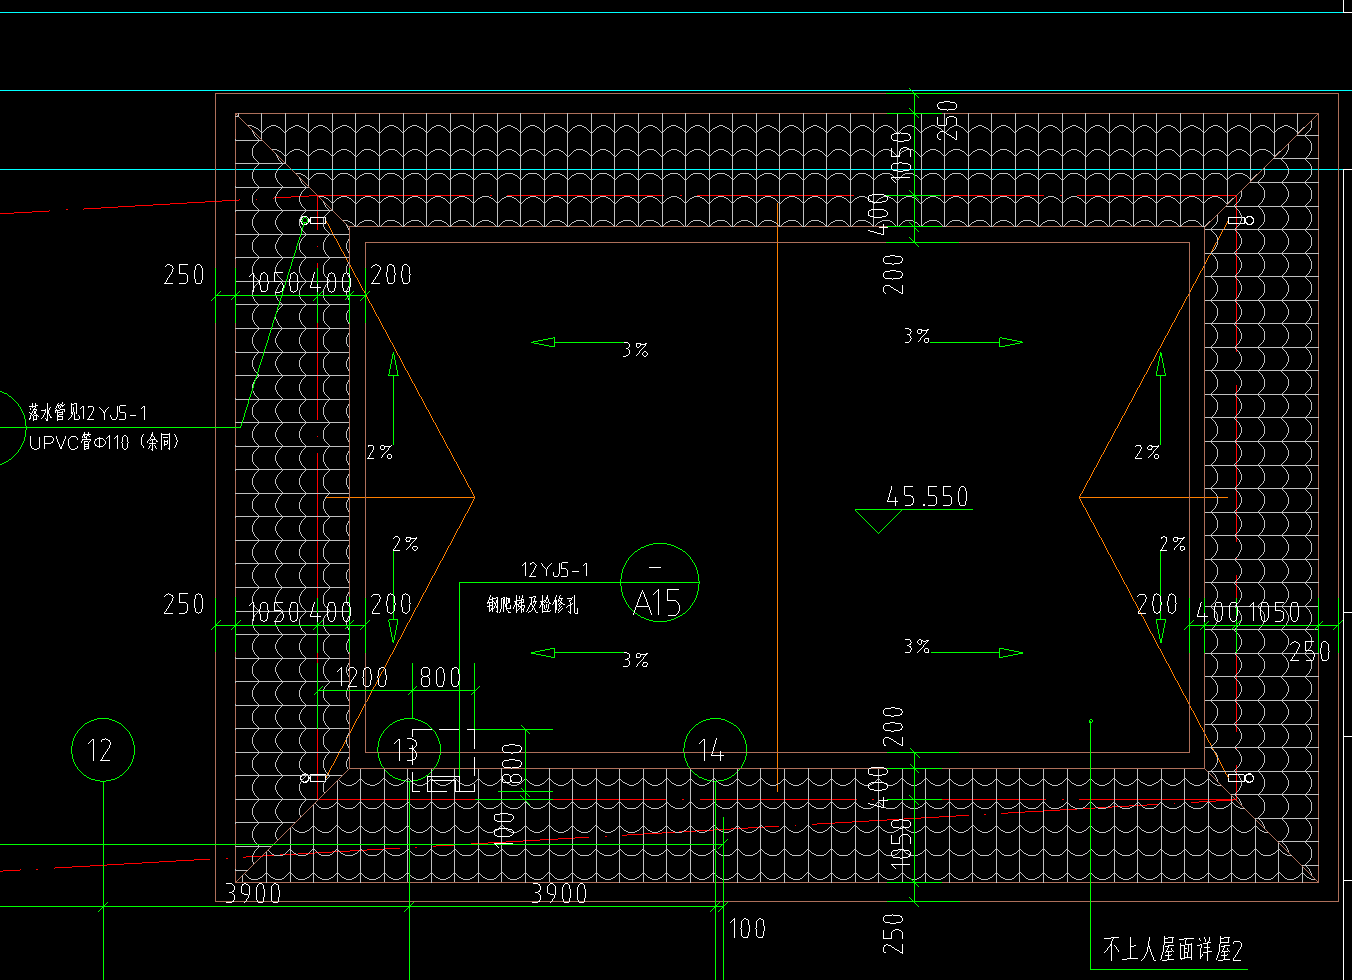Viewport: 1352px width, 980px height.
Task: Click the upper-left 3% slope label
Action: pos(635,350)
